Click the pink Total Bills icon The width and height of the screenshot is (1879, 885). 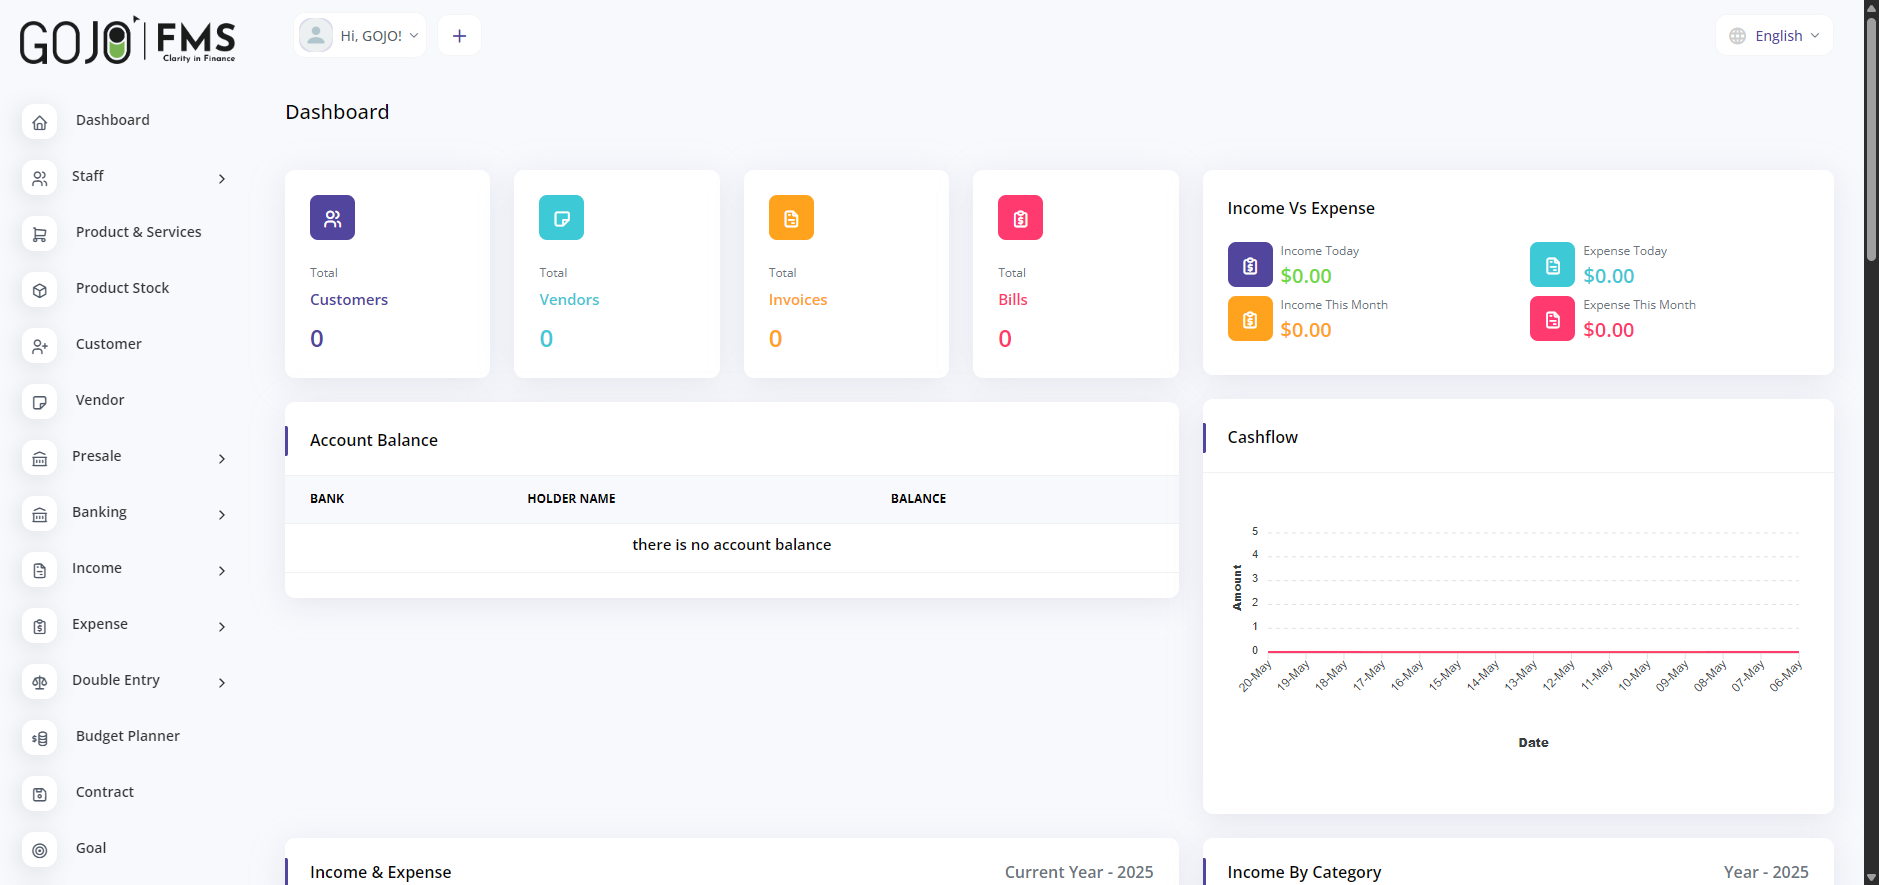(1020, 218)
